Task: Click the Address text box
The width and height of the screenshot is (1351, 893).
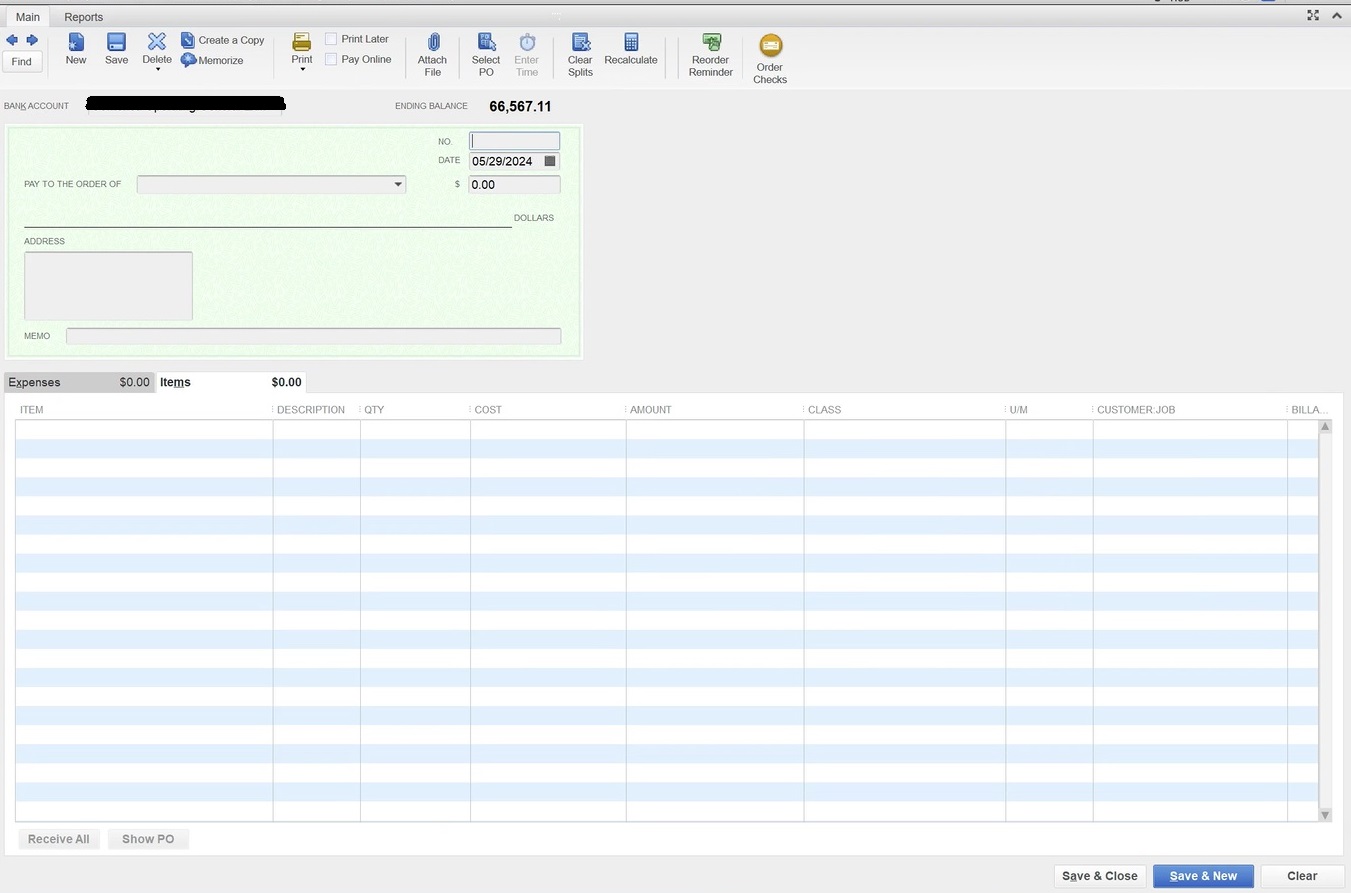Action: pos(108,286)
